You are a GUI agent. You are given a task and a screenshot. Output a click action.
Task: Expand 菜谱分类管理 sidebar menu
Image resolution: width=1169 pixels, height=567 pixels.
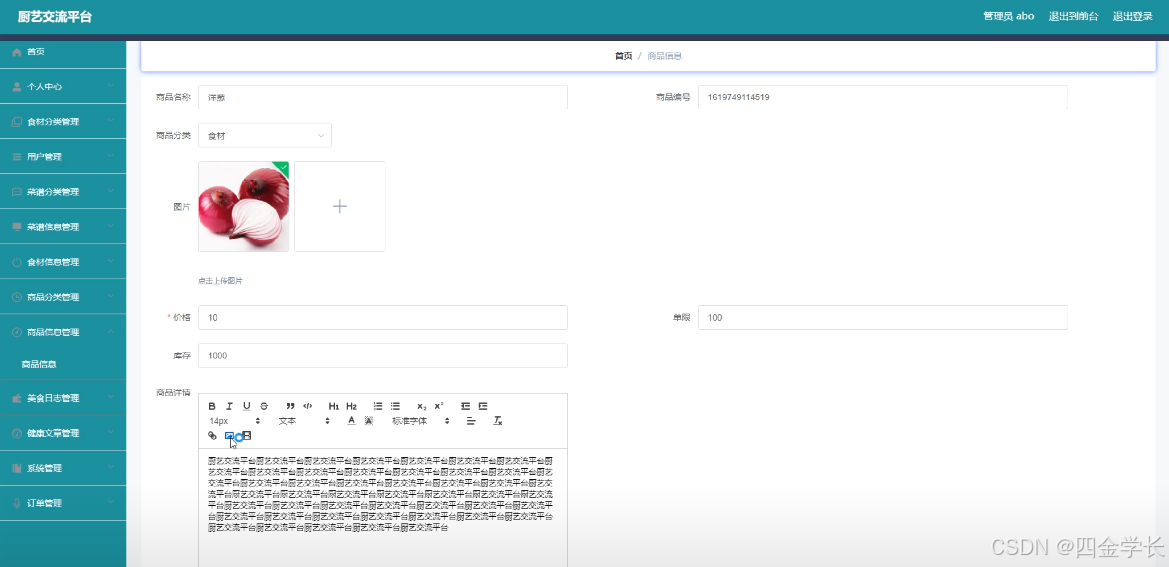pos(63,191)
